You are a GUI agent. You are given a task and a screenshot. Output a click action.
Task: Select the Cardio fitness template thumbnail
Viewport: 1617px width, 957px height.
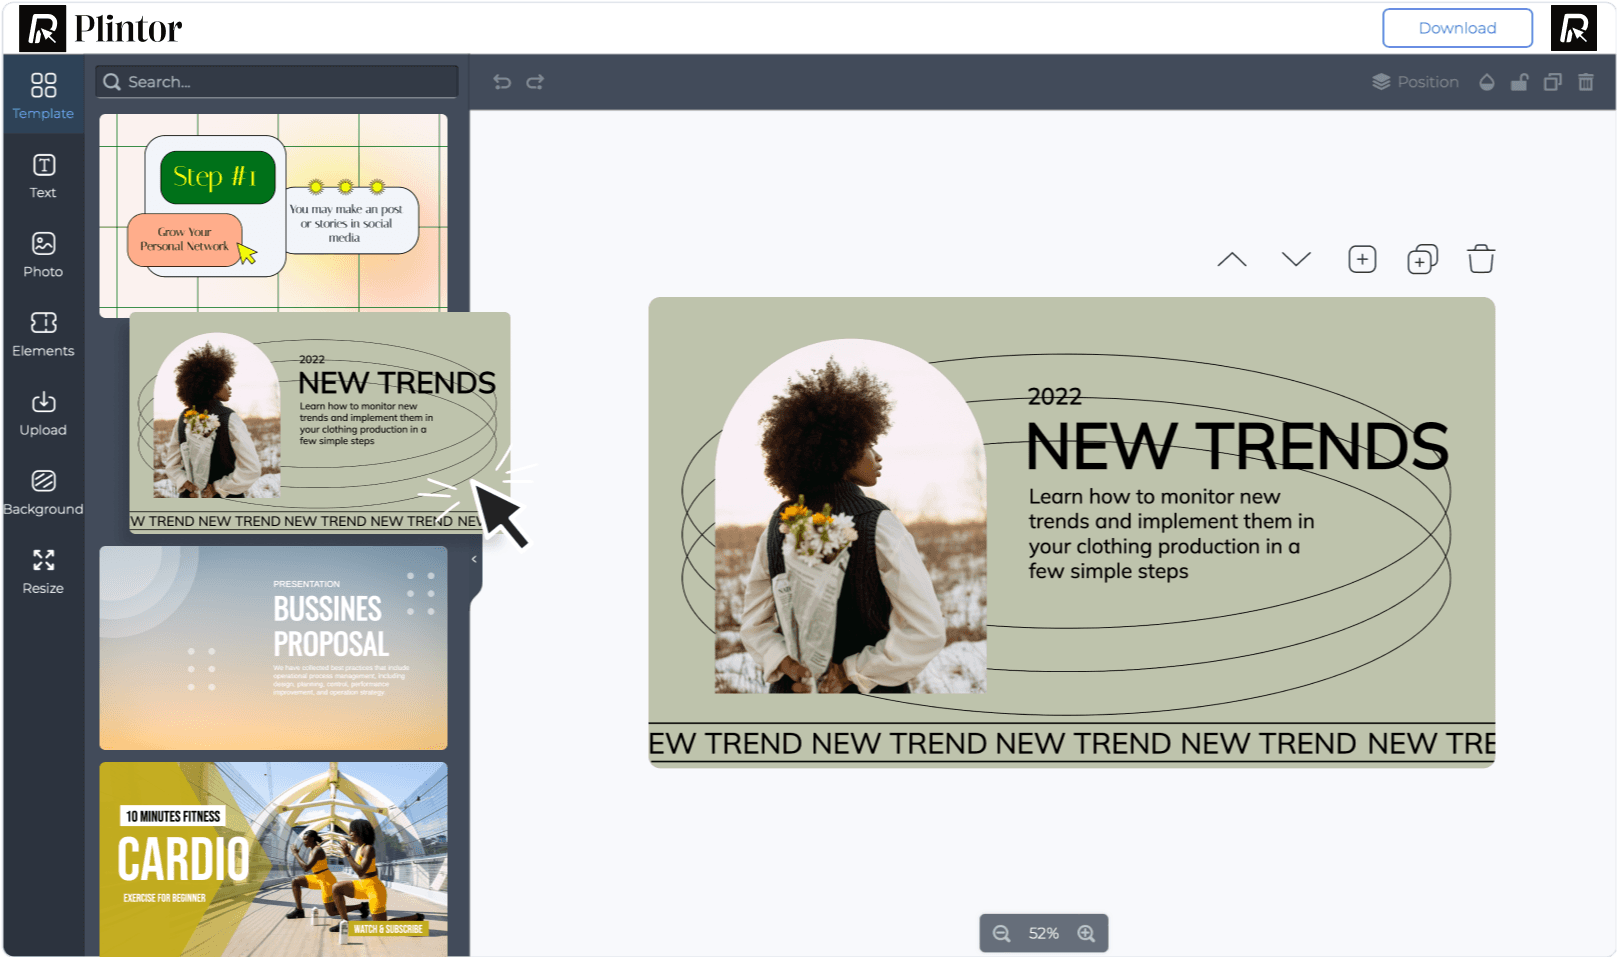[273, 858]
